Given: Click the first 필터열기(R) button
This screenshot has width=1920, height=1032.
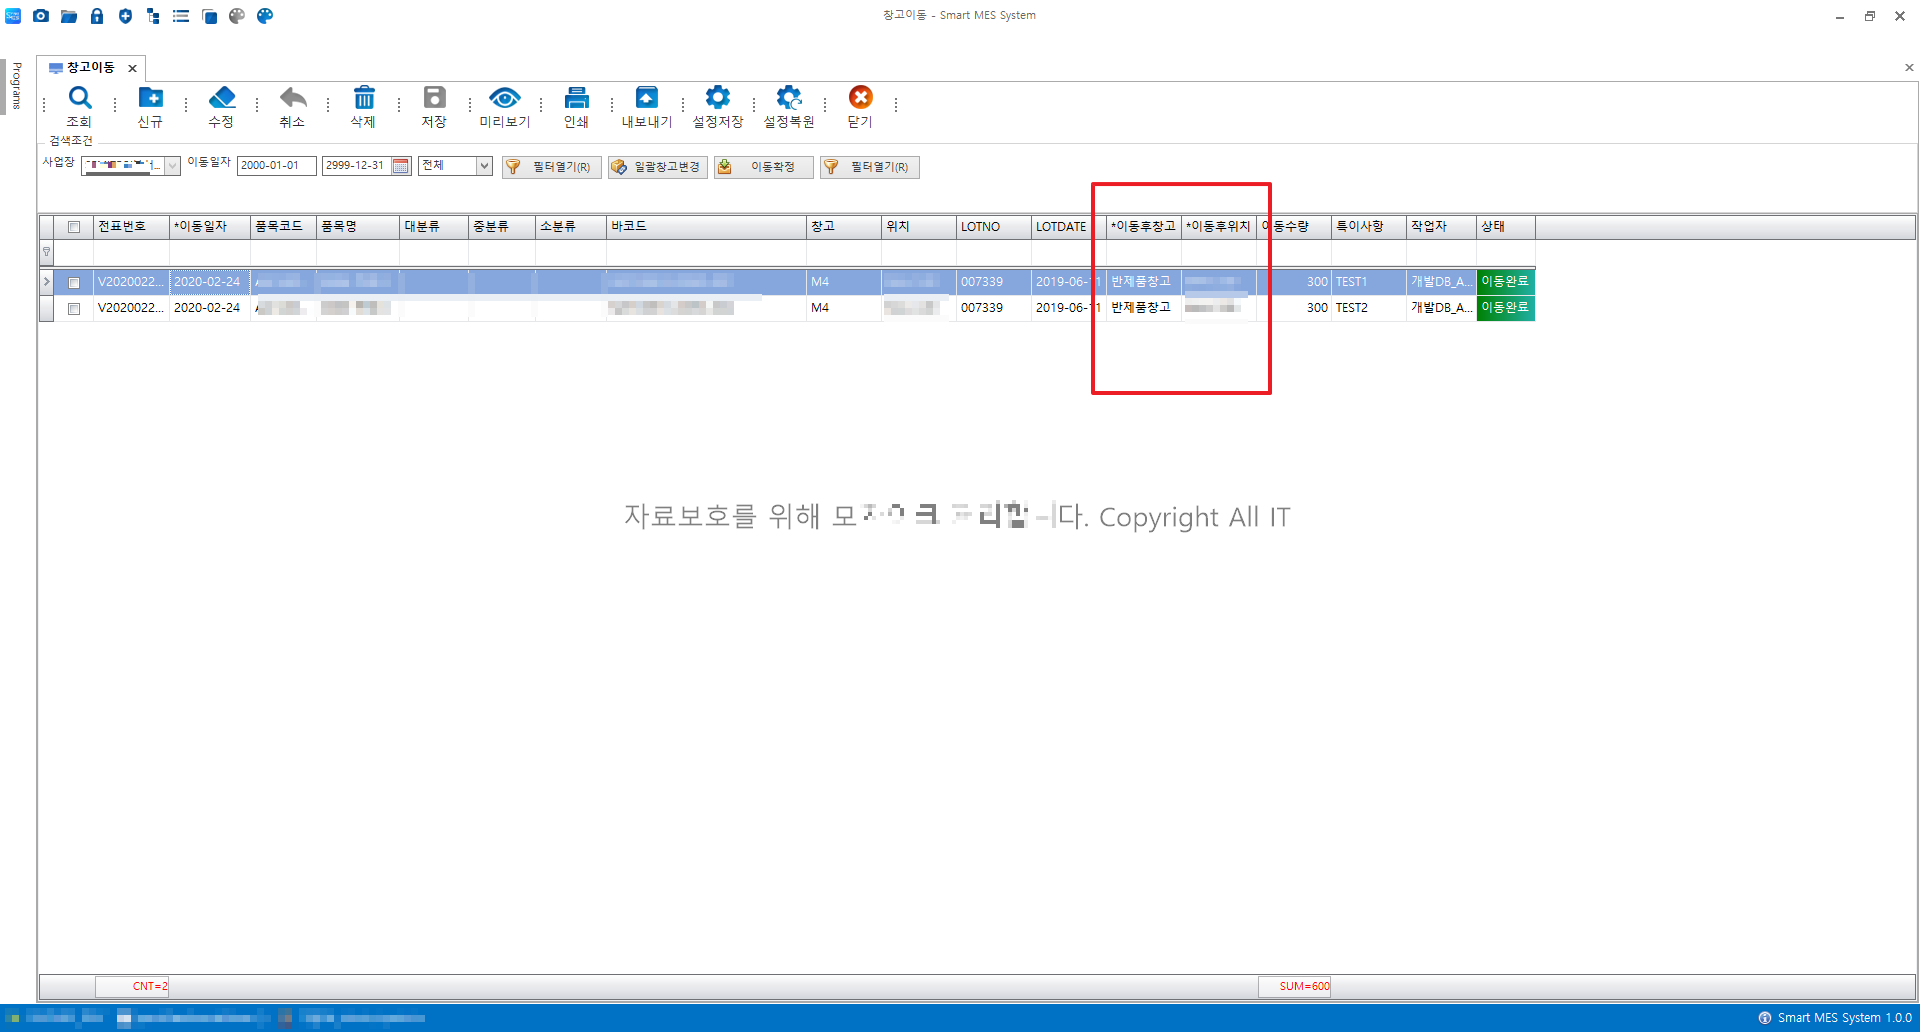Looking at the screenshot, I should [551, 167].
